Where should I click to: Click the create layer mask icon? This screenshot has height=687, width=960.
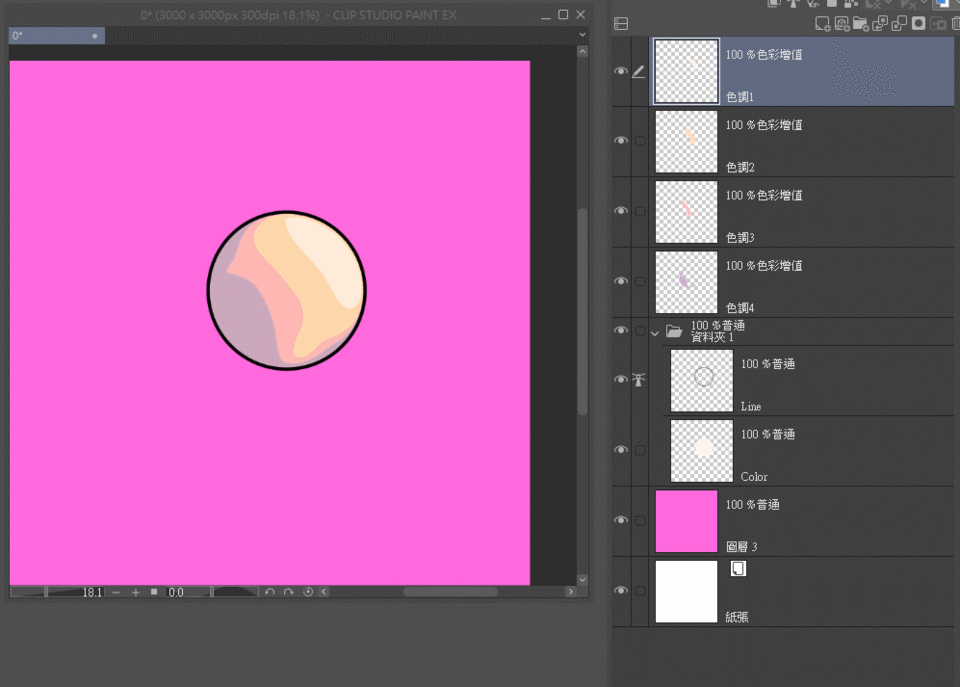(x=919, y=23)
